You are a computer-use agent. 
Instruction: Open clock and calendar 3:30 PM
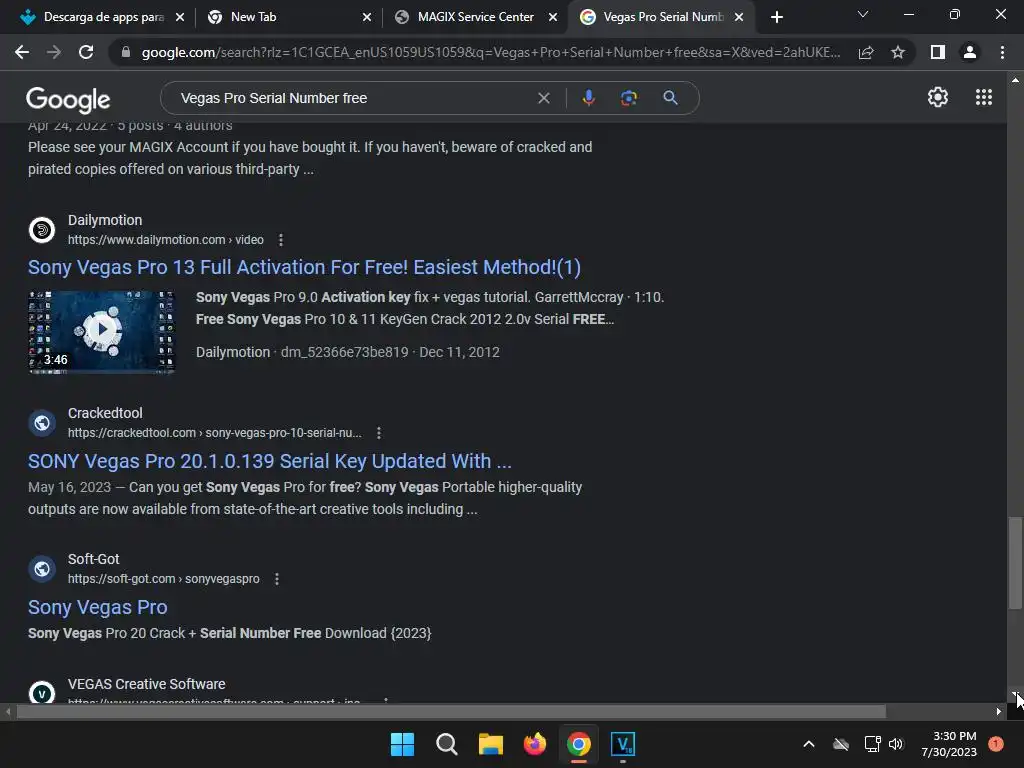tap(949, 744)
